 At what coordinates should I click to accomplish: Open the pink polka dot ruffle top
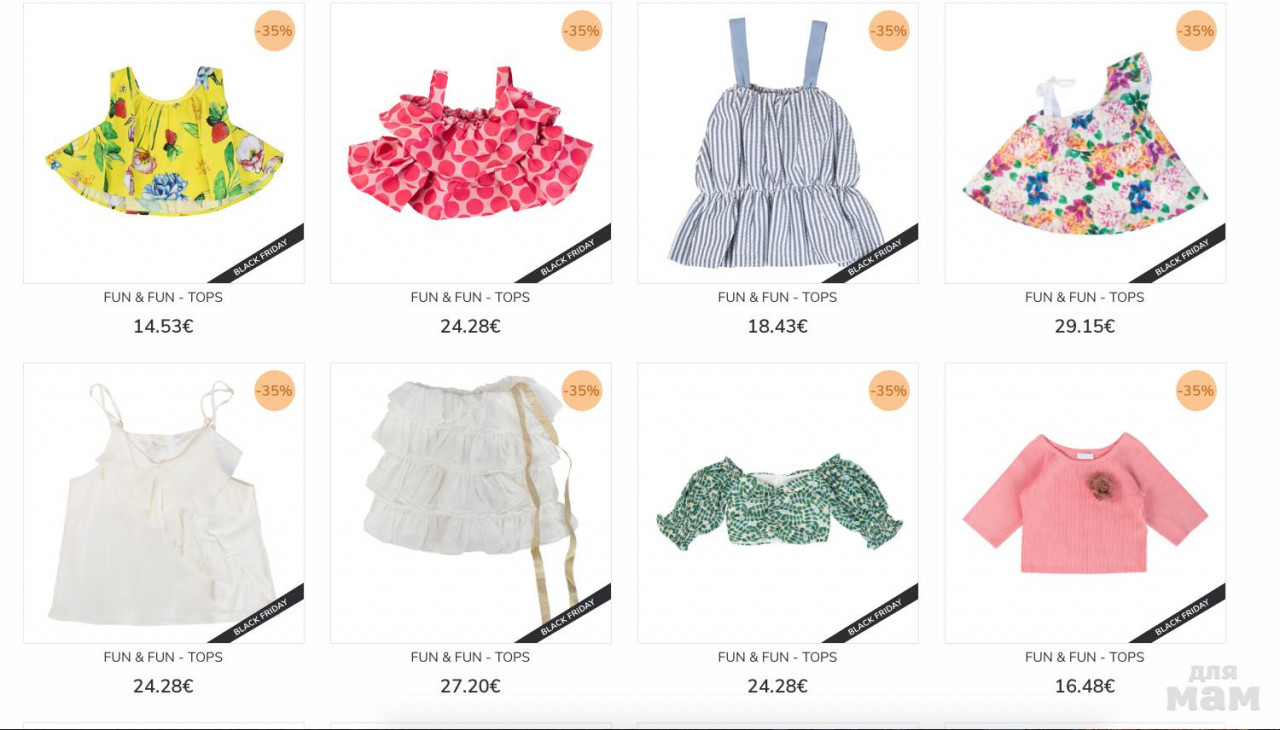[x=471, y=143]
